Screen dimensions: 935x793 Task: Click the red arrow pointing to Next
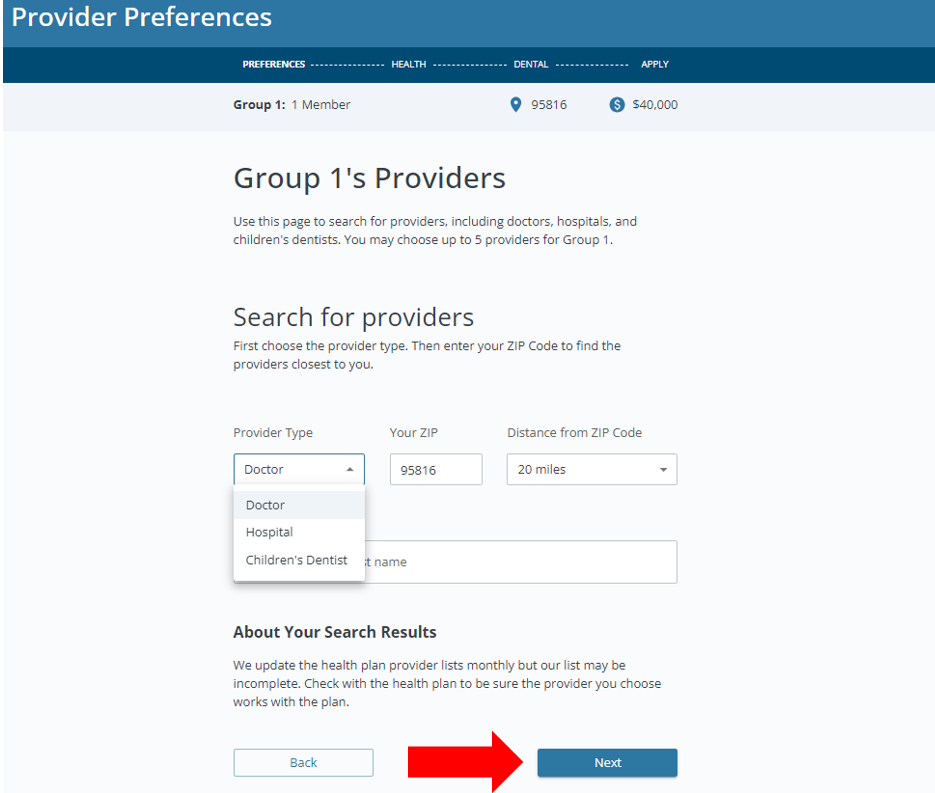(x=467, y=762)
